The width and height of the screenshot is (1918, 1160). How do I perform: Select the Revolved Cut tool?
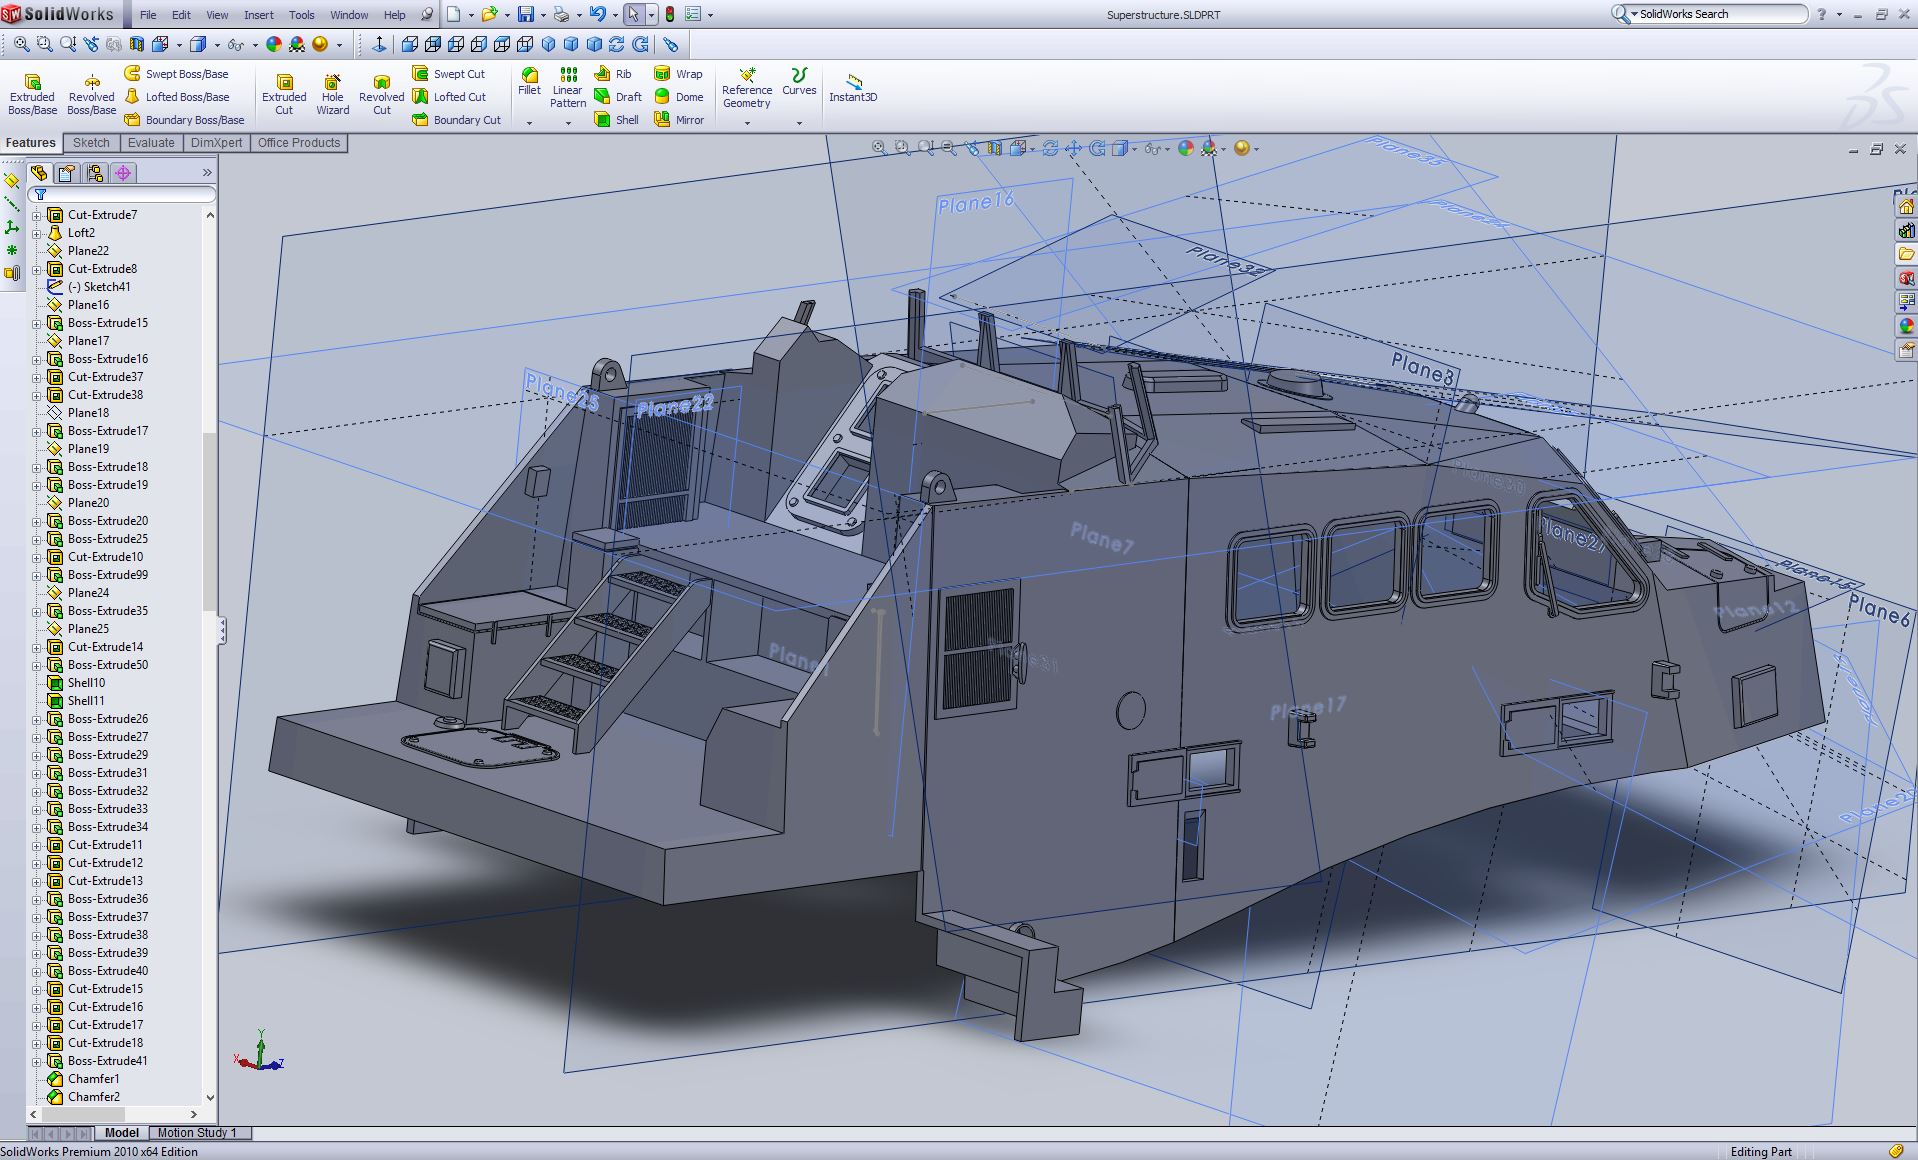click(381, 94)
